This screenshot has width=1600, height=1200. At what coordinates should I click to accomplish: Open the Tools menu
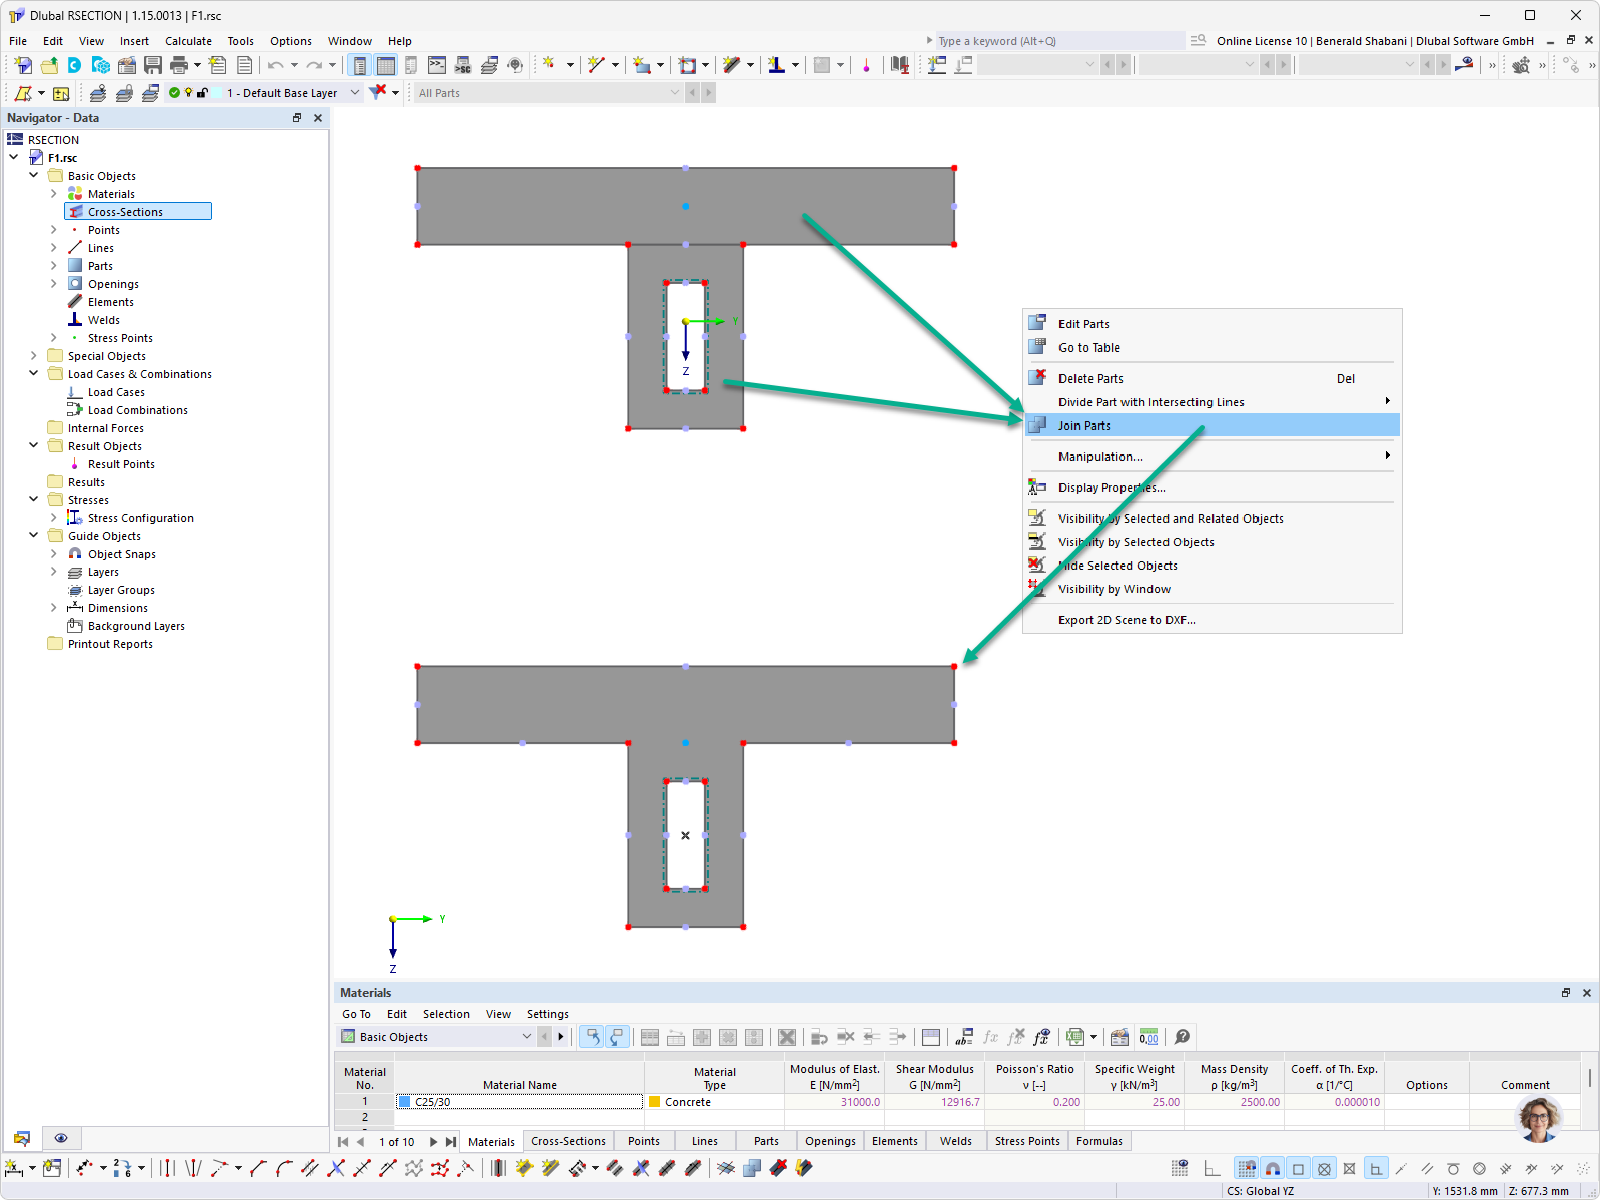coord(240,41)
